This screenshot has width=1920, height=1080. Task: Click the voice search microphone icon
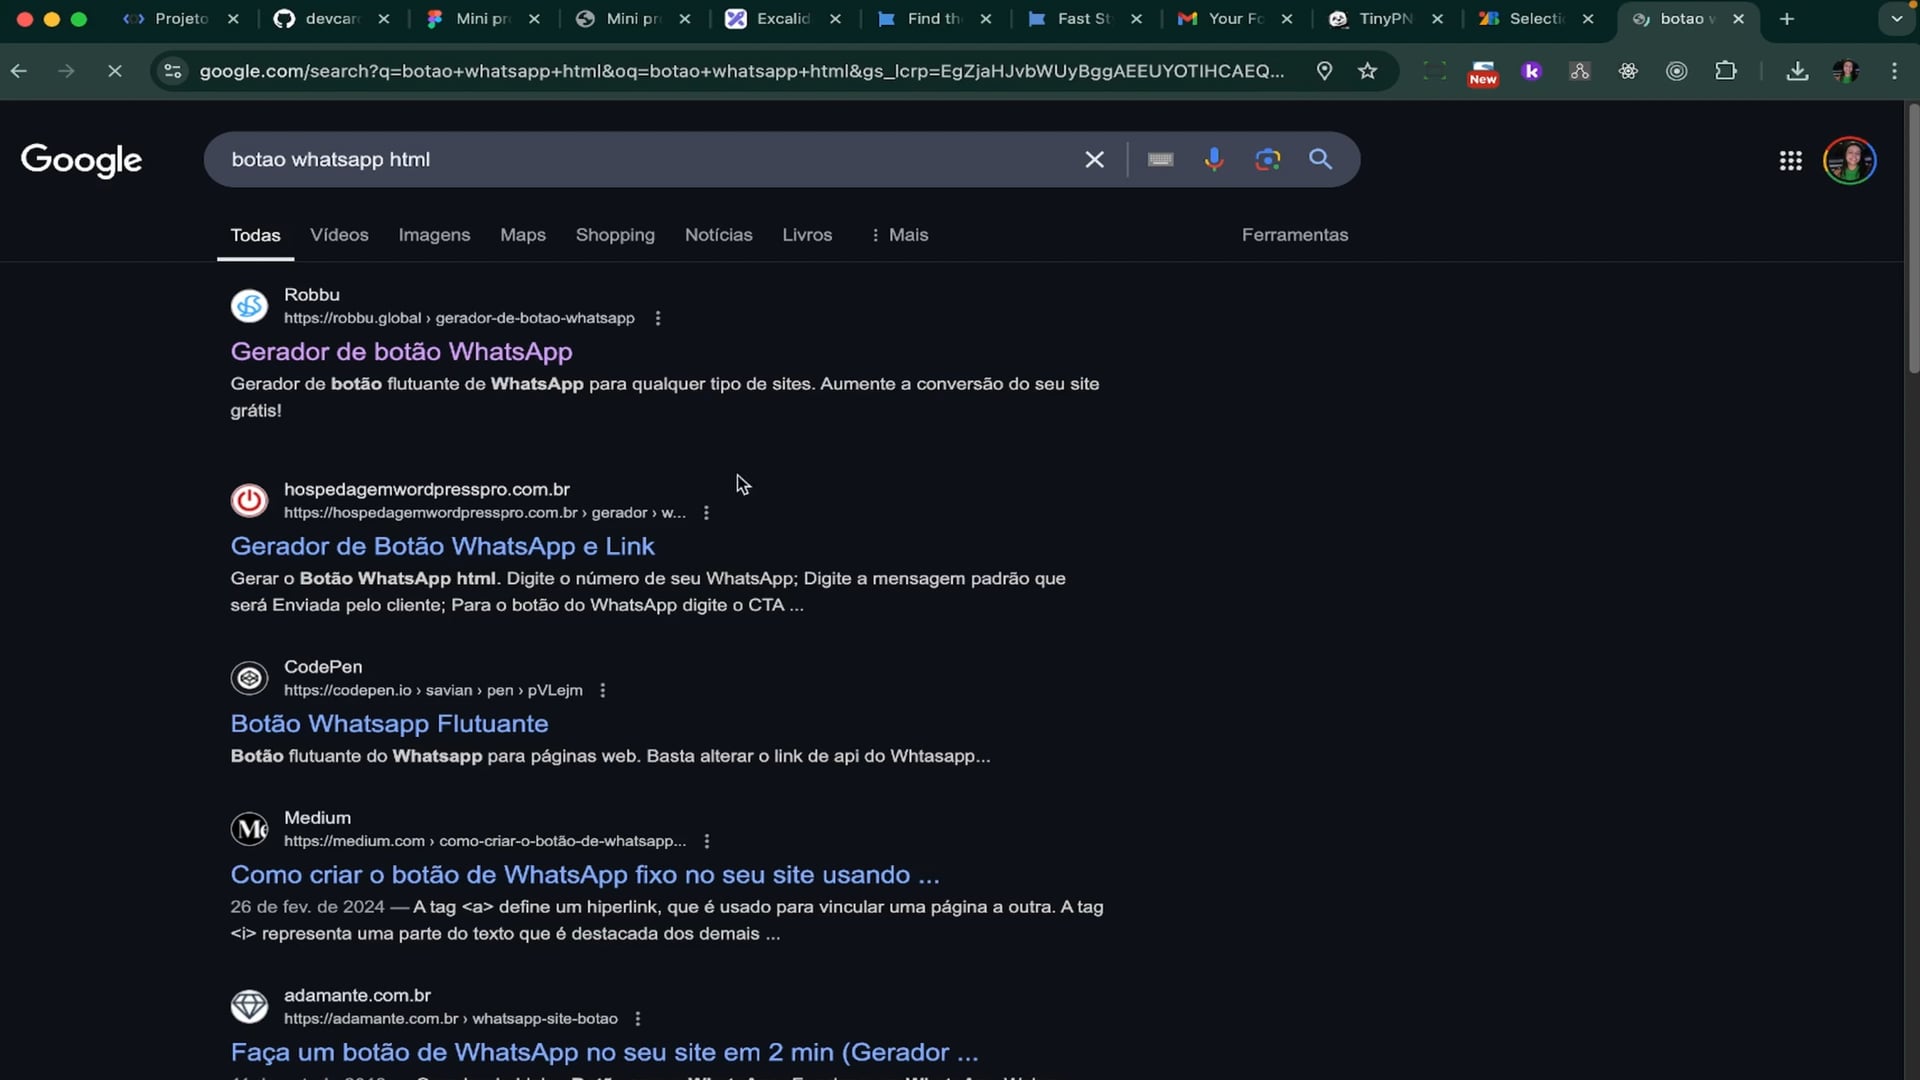(1214, 160)
